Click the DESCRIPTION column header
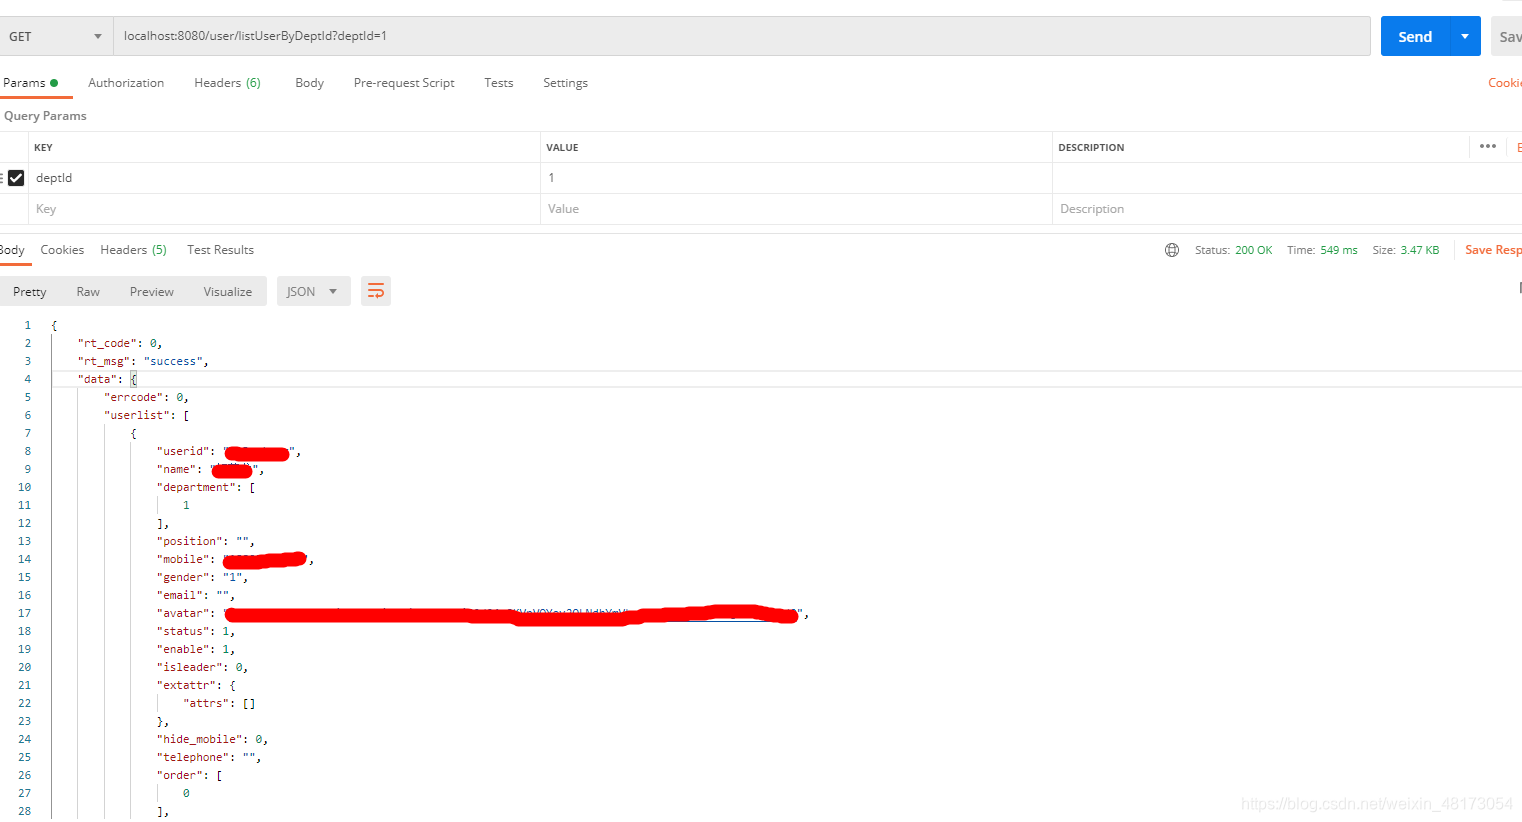 (x=1091, y=147)
